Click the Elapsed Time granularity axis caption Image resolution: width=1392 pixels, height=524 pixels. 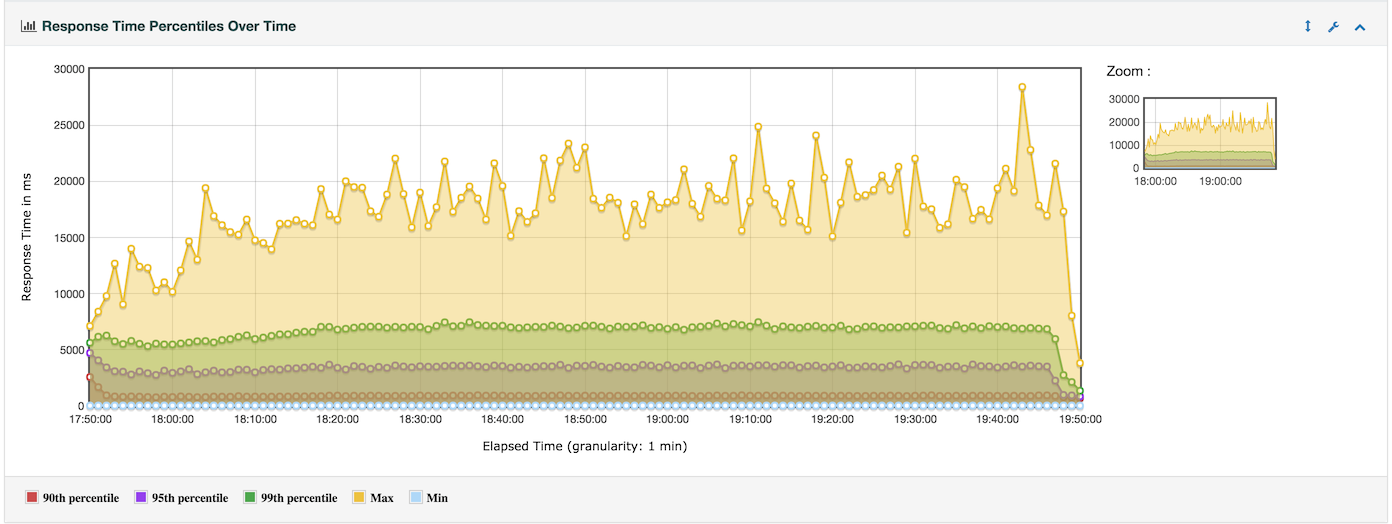[584, 446]
